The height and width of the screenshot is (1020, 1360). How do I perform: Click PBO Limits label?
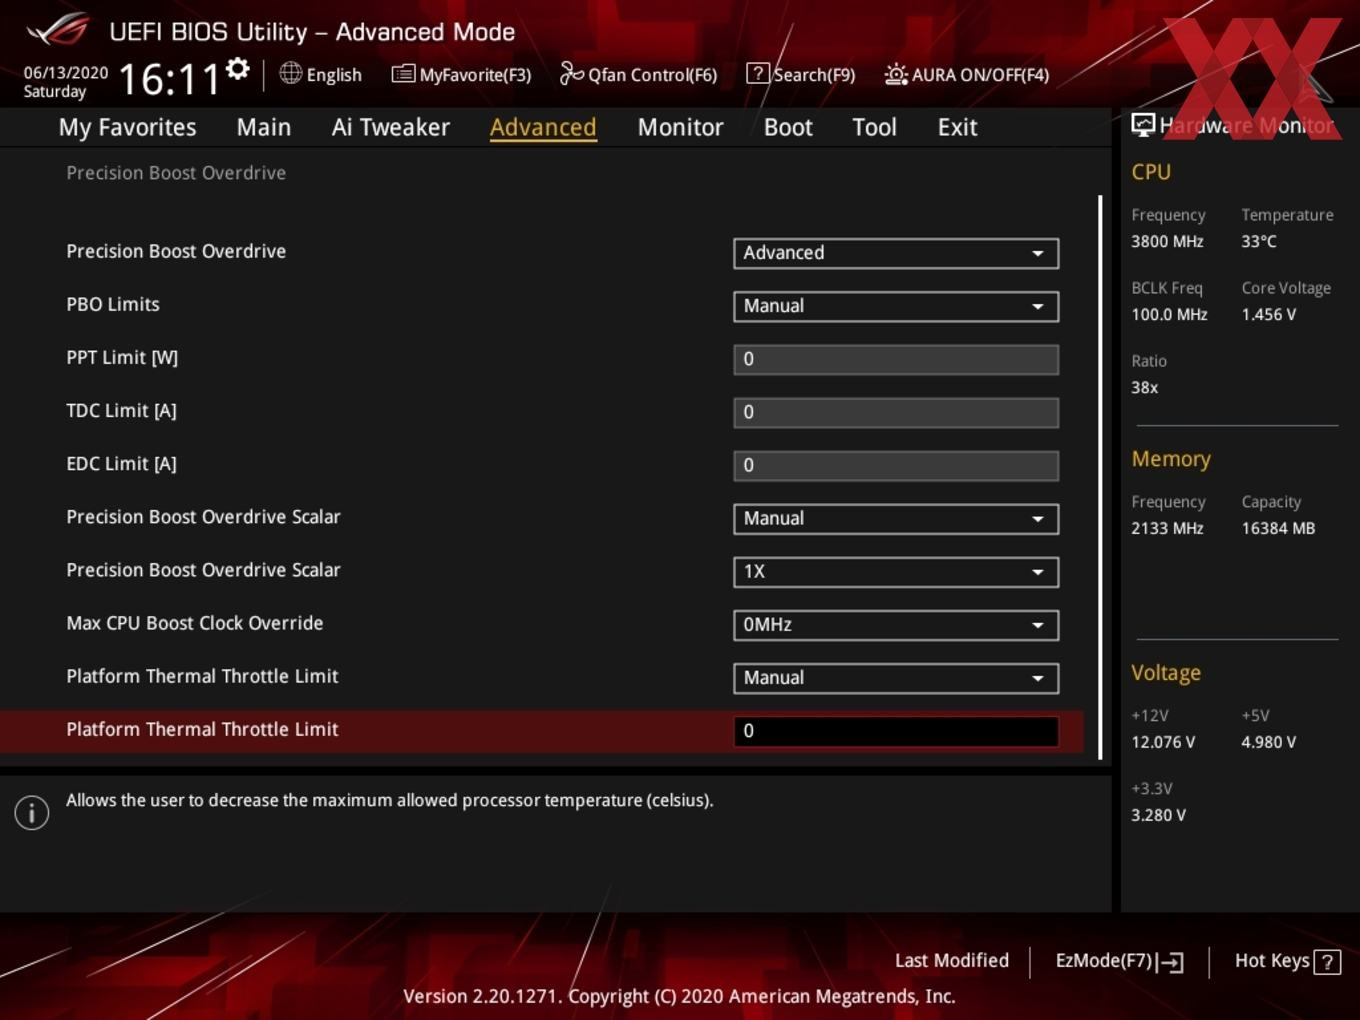113,304
